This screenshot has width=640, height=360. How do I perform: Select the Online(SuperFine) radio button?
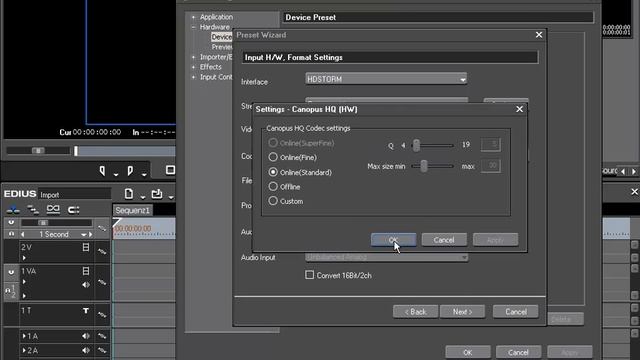273,143
